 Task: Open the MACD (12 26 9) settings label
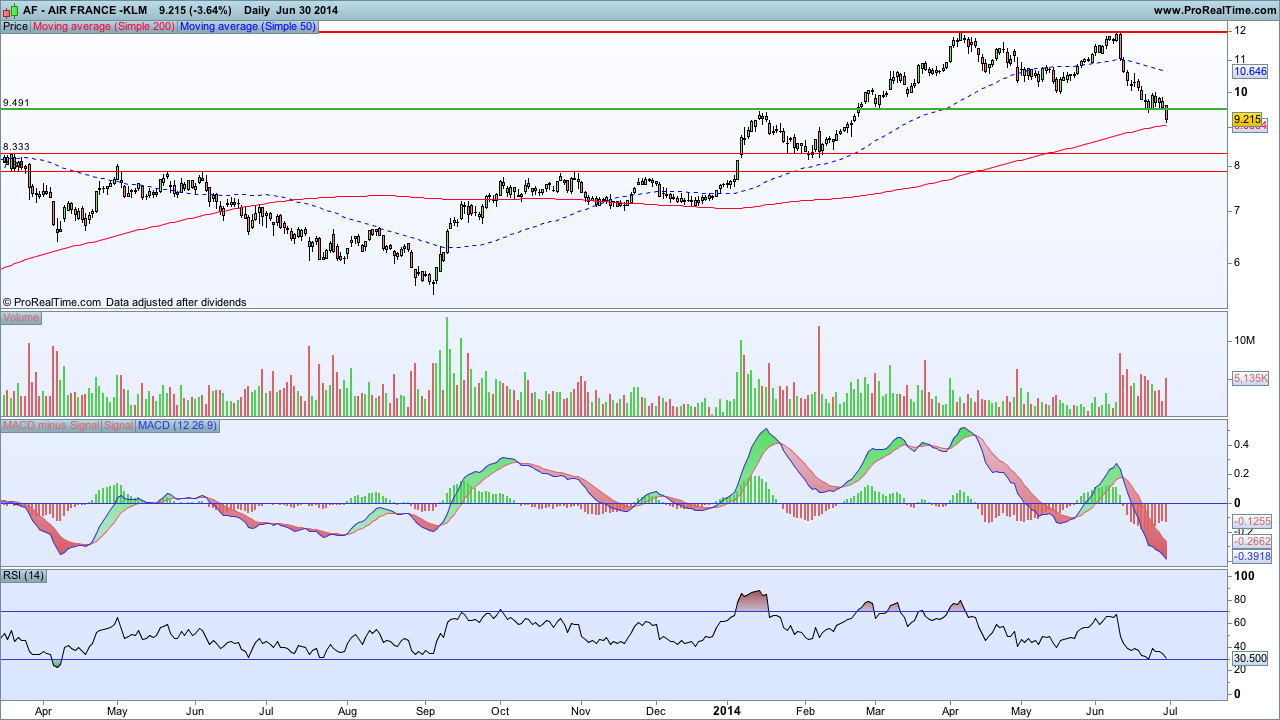(178, 426)
